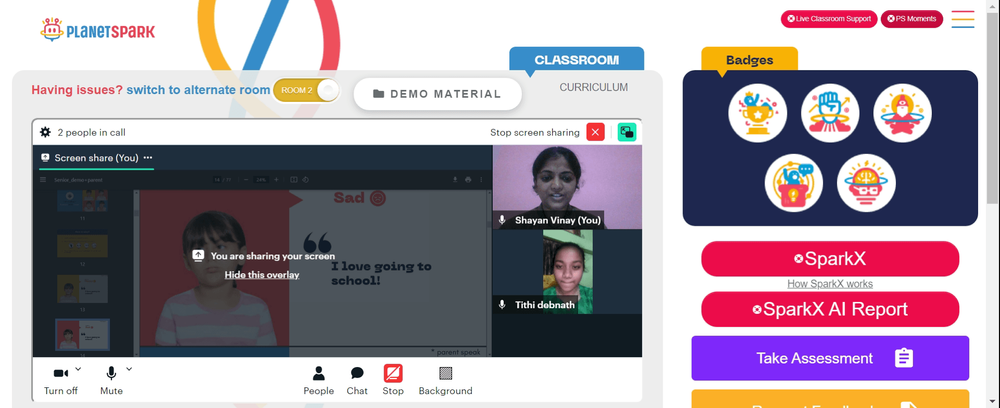1000x408 pixels.
Task: Click PDF zoom in plus icon
Action: click(x=276, y=180)
